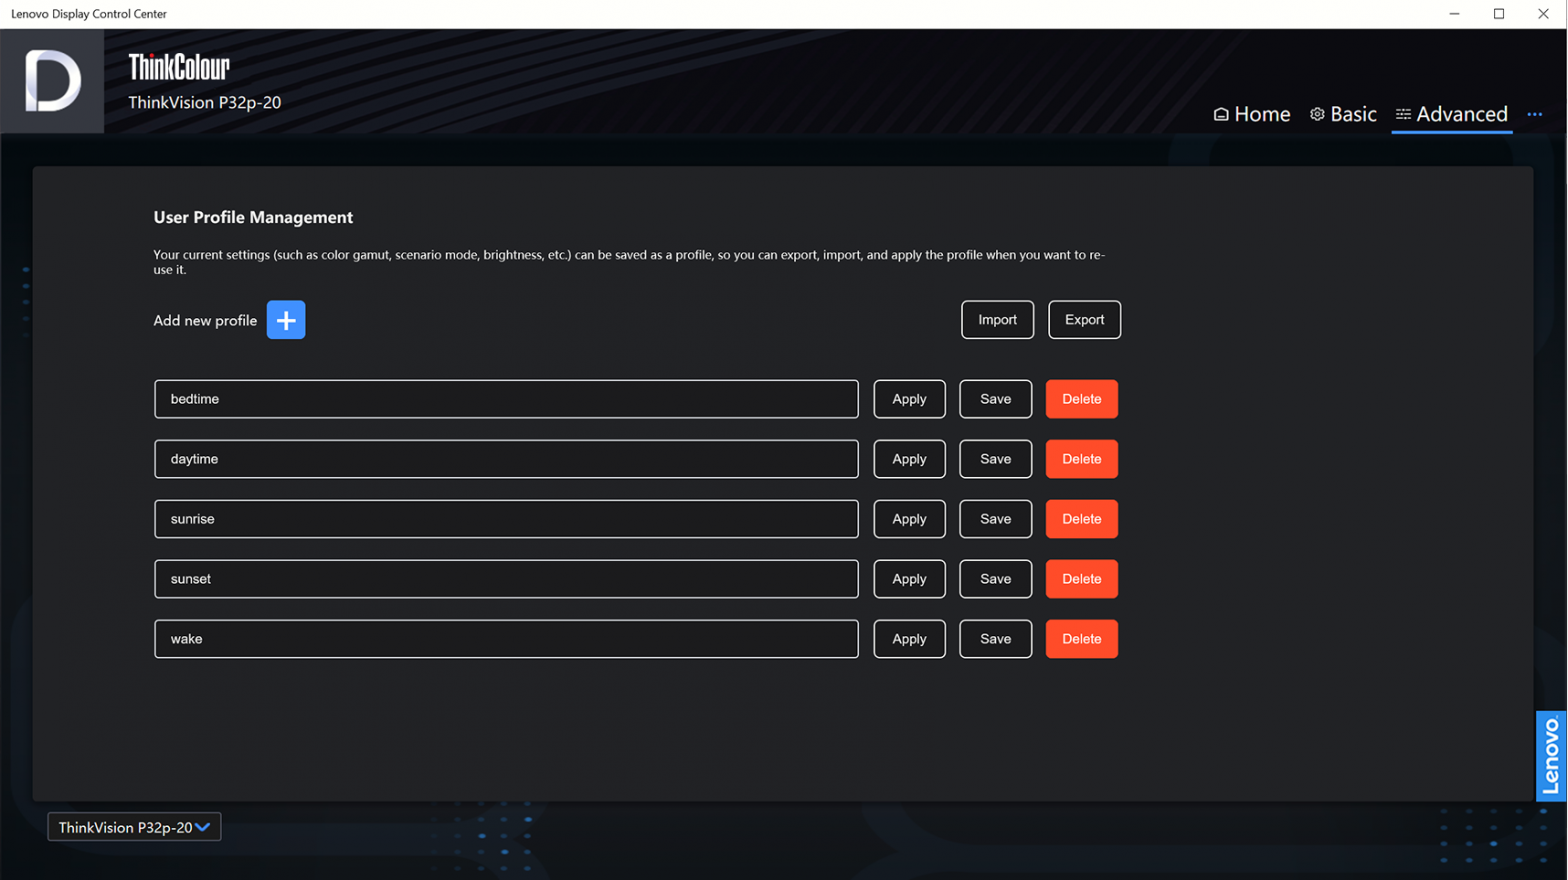The image size is (1568, 880).
Task: Save the daytime profile
Action: click(995, 459)
